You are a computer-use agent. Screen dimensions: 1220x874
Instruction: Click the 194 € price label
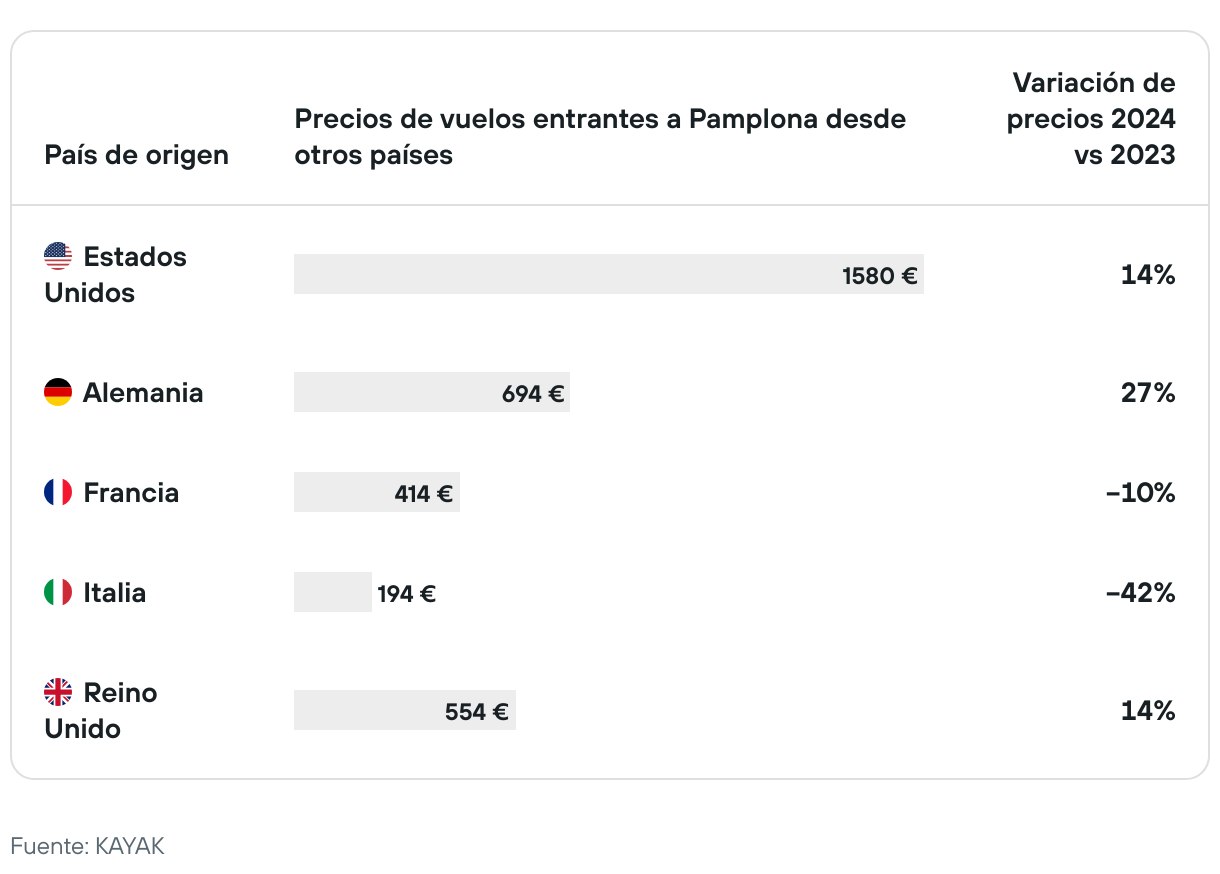[x=406, y=593]
